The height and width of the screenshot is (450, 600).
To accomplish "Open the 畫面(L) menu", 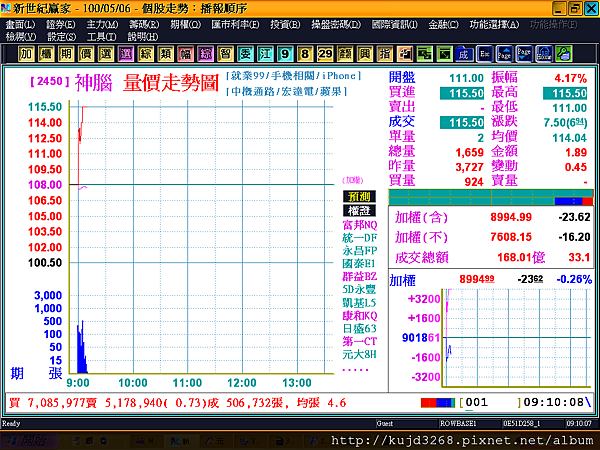I will tap(20, 25).
